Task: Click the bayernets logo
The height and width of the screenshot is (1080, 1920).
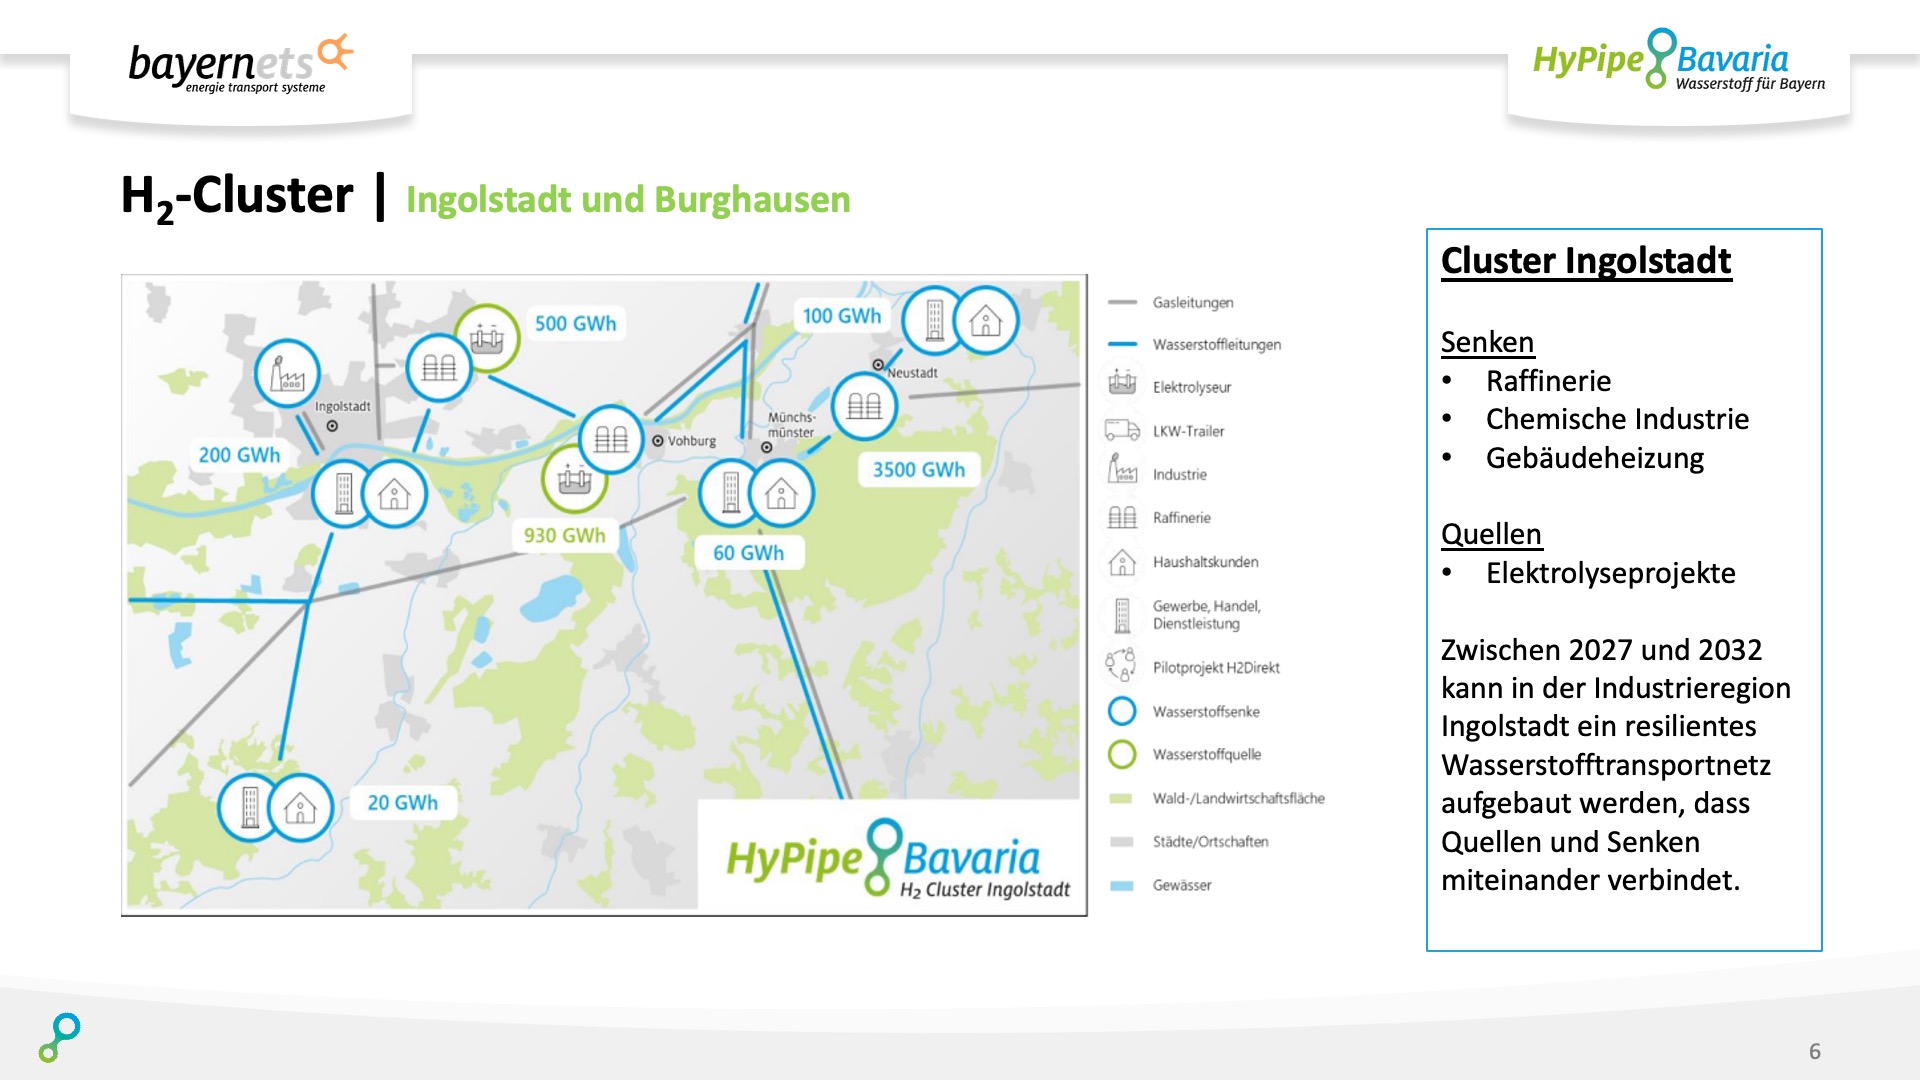Action: (x=240, y=65)
